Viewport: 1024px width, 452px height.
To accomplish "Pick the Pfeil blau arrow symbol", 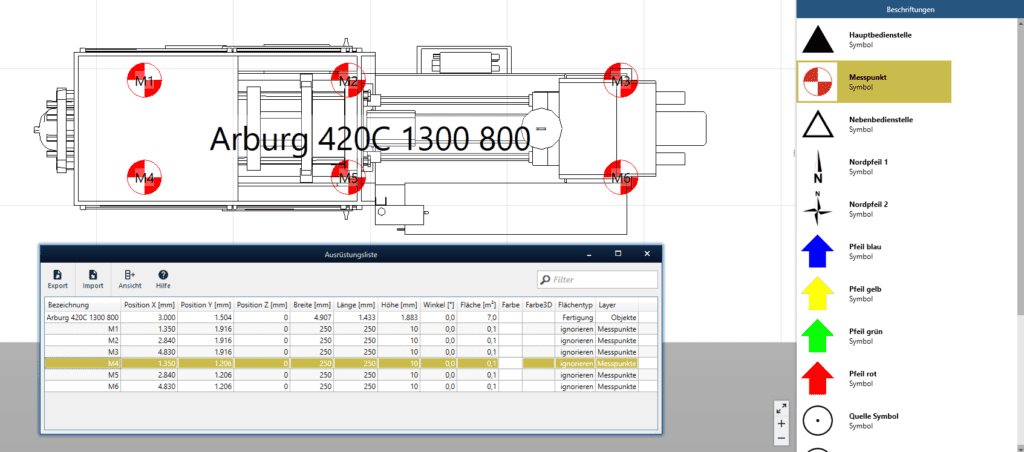I will coord(818,251).
